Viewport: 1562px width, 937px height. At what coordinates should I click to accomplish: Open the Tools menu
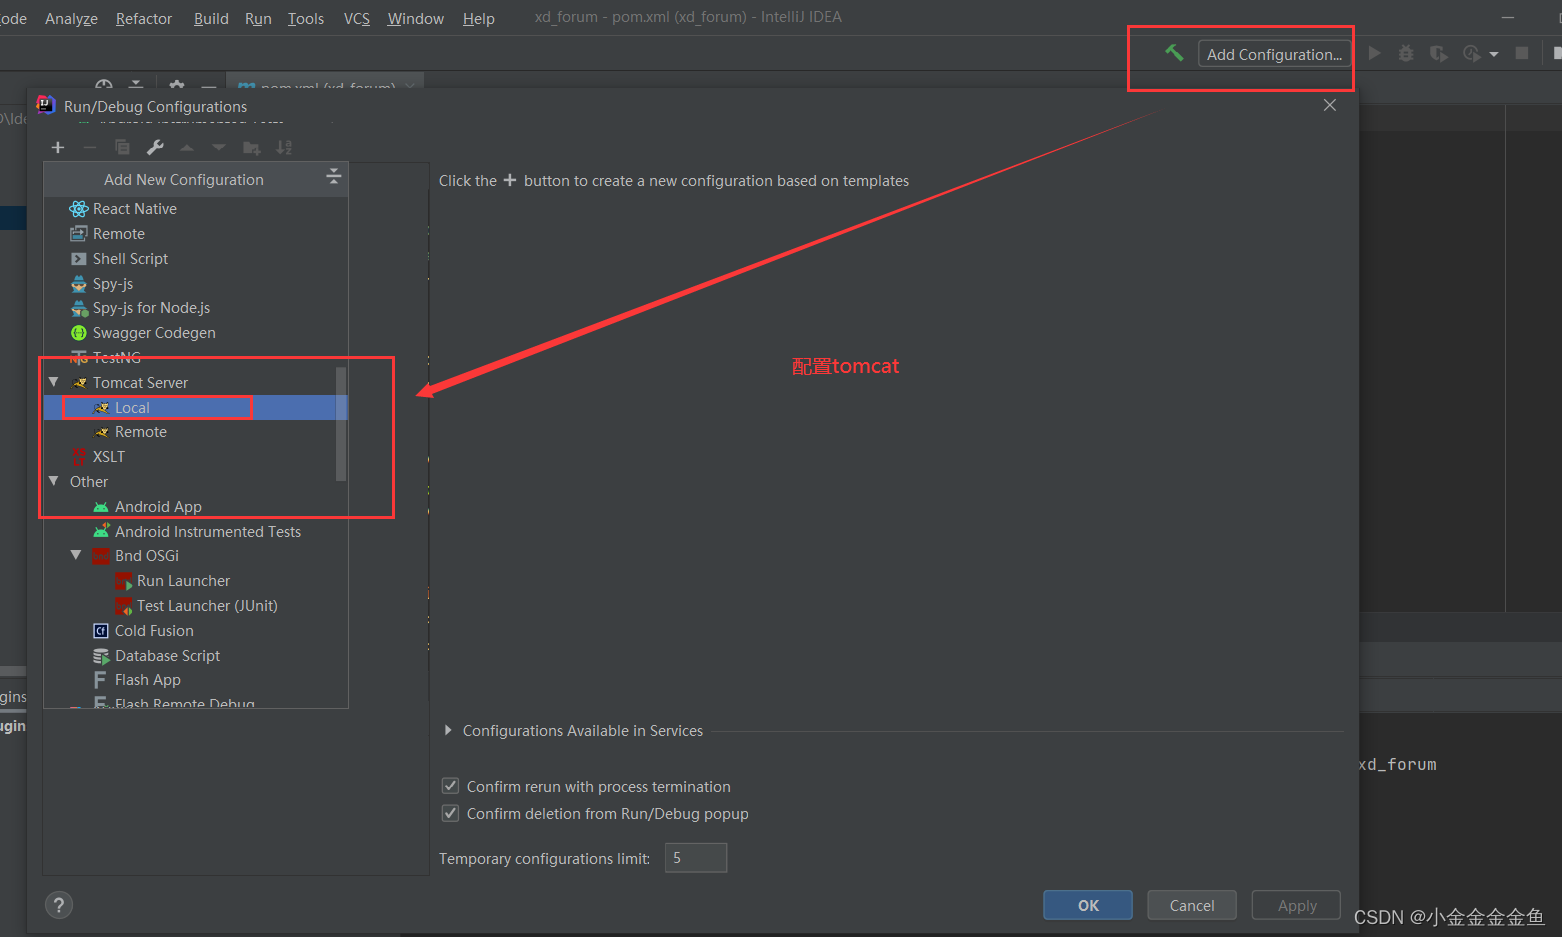(x=306, y=19)
